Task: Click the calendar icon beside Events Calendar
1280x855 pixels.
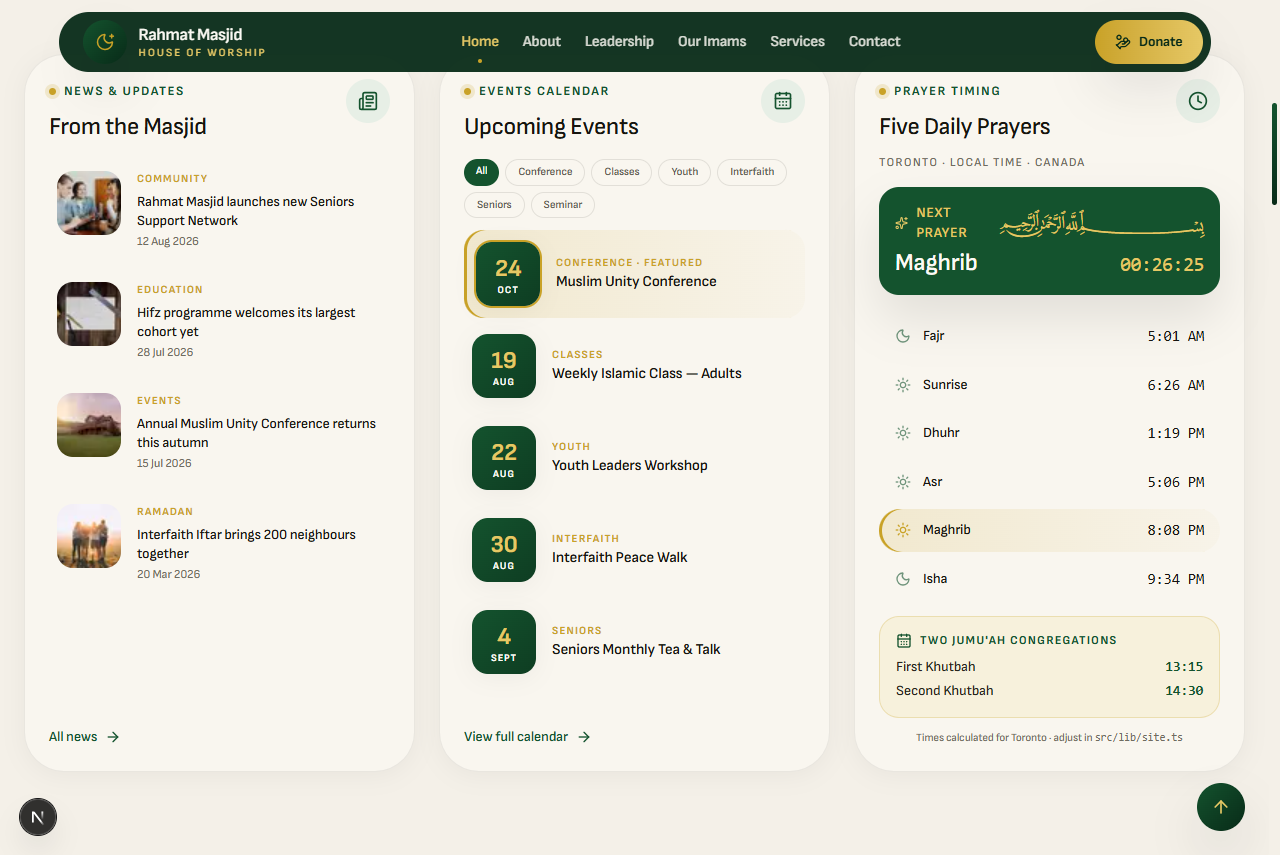Action: [783, 101]
